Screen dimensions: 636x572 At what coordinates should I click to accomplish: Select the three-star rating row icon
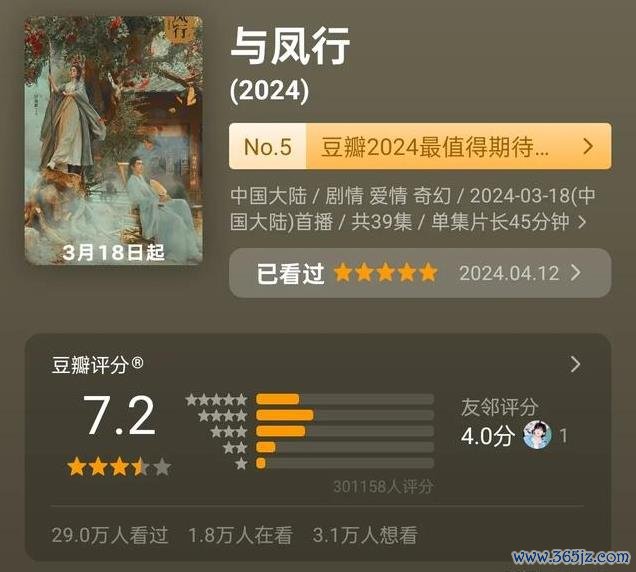[229, 431]
